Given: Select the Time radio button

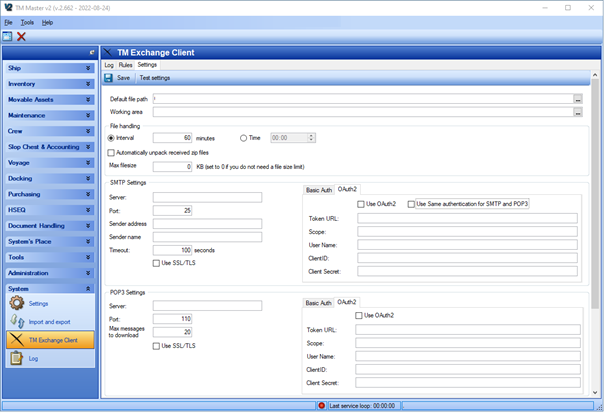Looking at the screenshot, I should [243, 138].
